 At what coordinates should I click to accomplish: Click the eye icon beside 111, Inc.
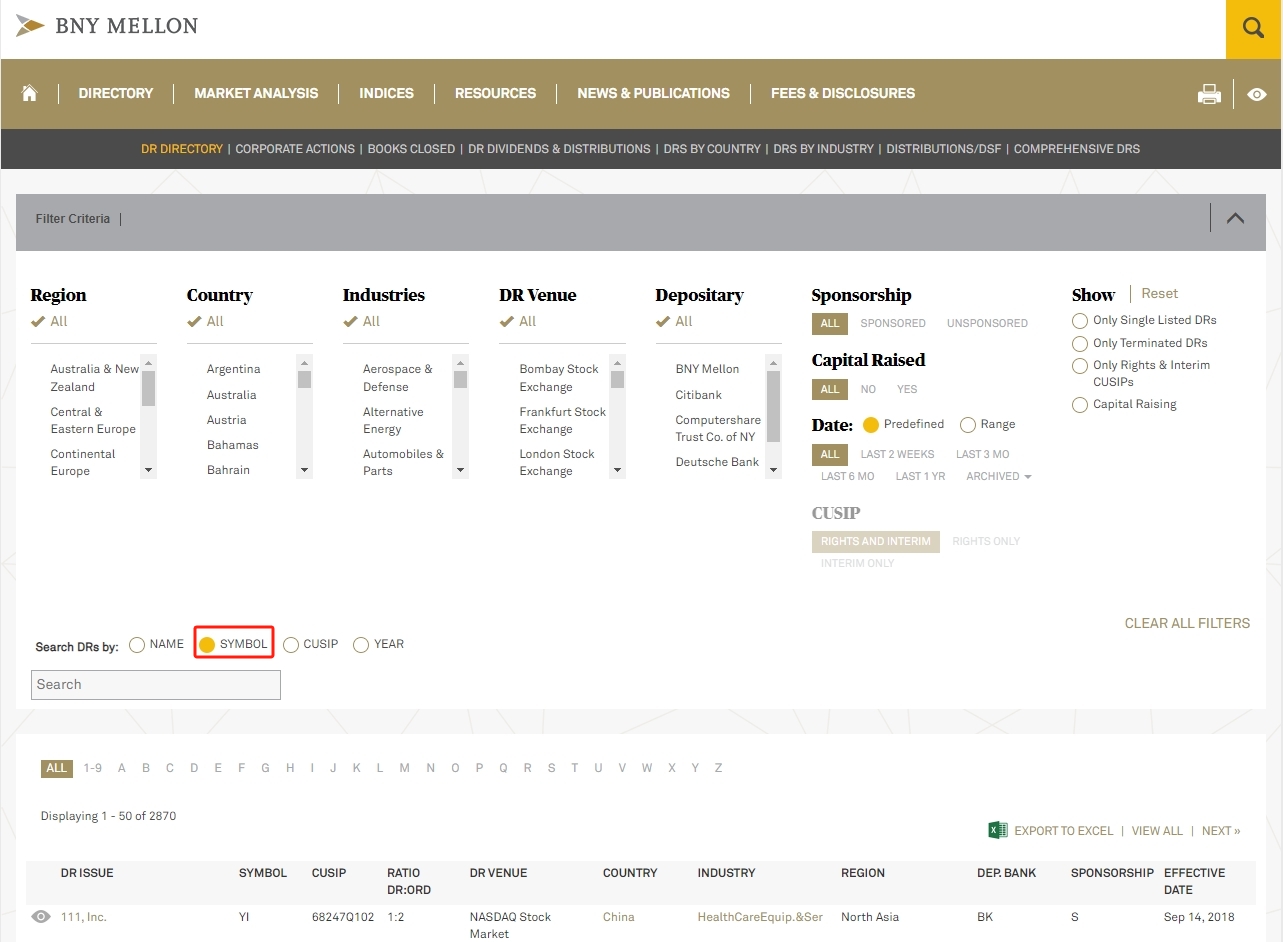click(41, 916)
